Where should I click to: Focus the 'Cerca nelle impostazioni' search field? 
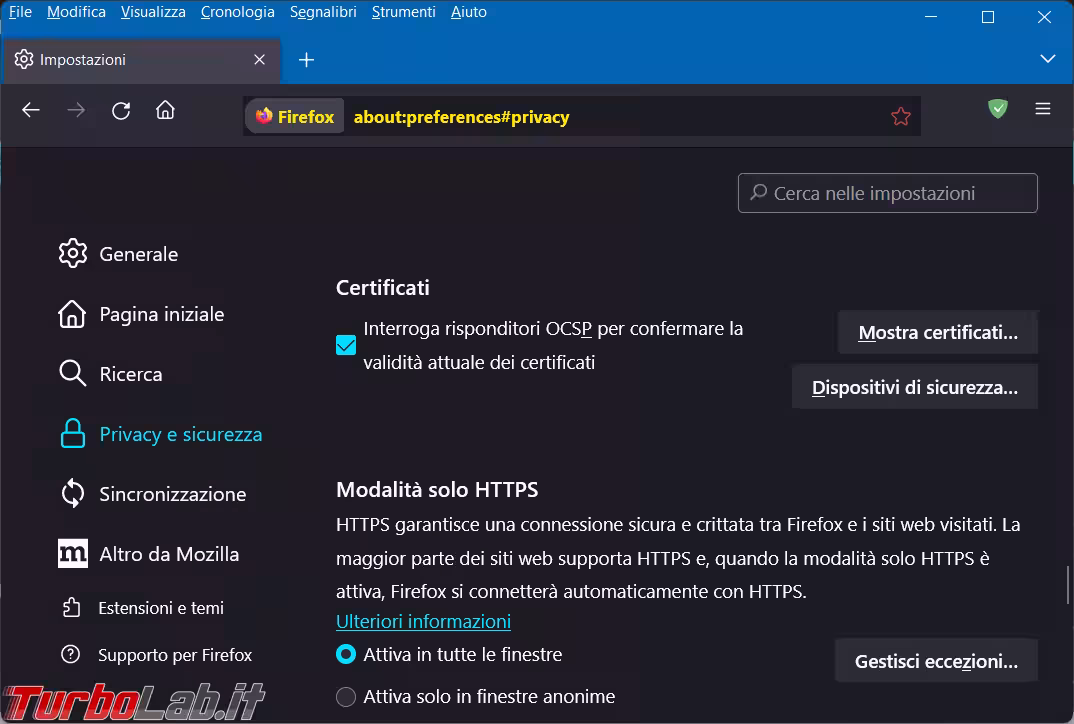(x=888, y=193)
